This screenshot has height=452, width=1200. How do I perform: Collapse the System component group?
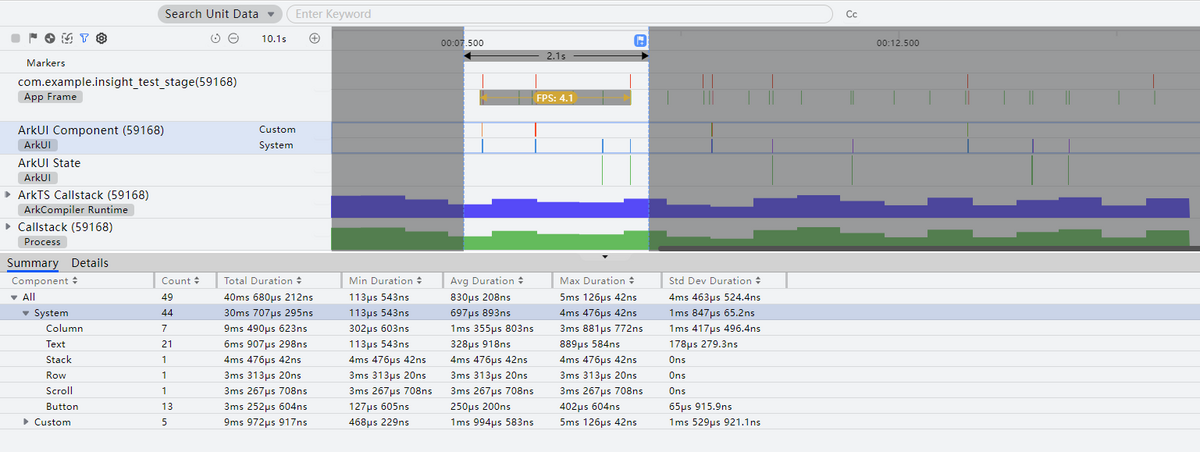point(26,313)
